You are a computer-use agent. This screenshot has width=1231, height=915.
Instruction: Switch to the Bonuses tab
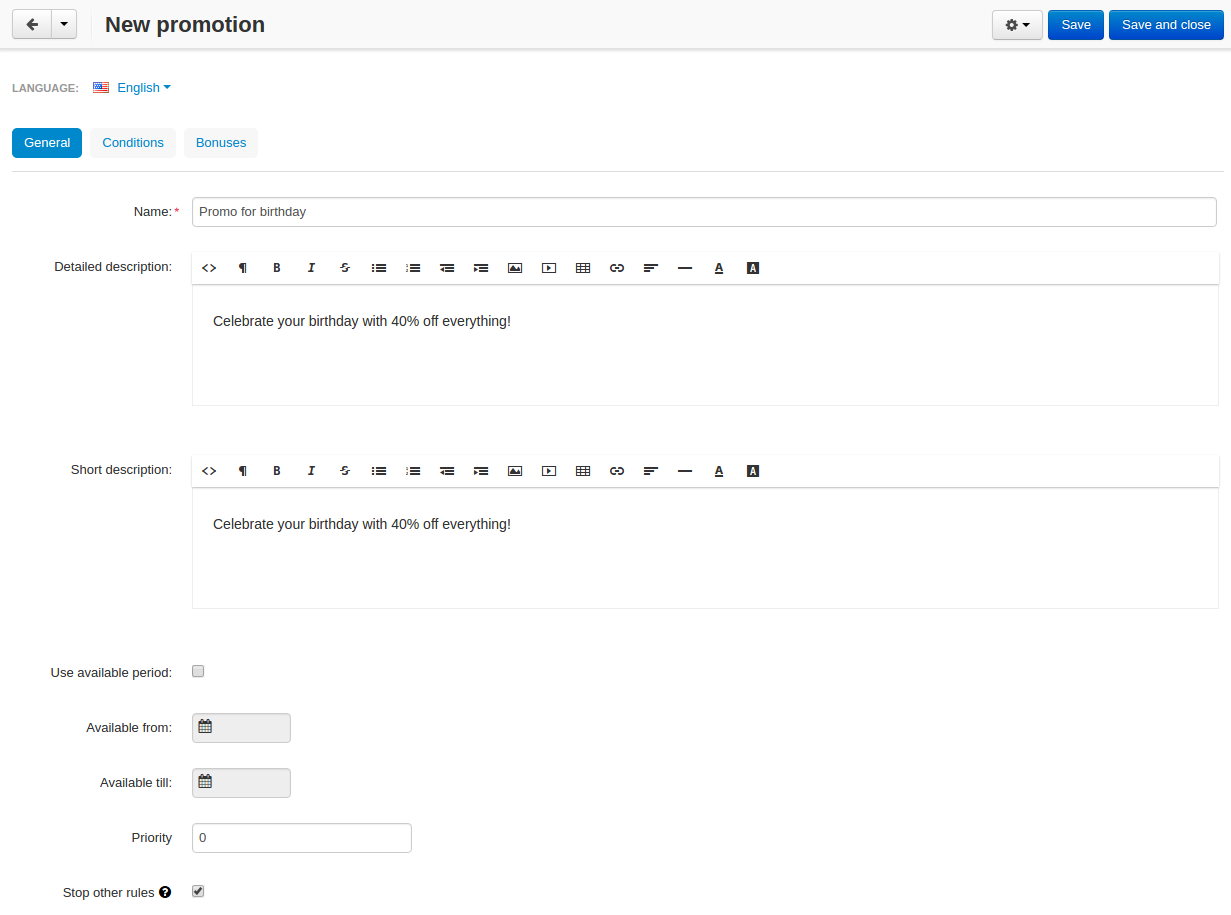(x=221, y=143)
